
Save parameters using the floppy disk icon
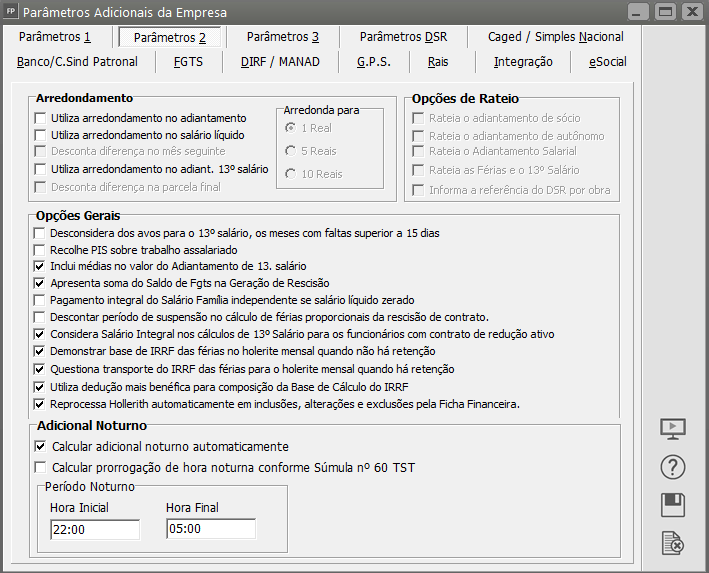tap(673, 505)
